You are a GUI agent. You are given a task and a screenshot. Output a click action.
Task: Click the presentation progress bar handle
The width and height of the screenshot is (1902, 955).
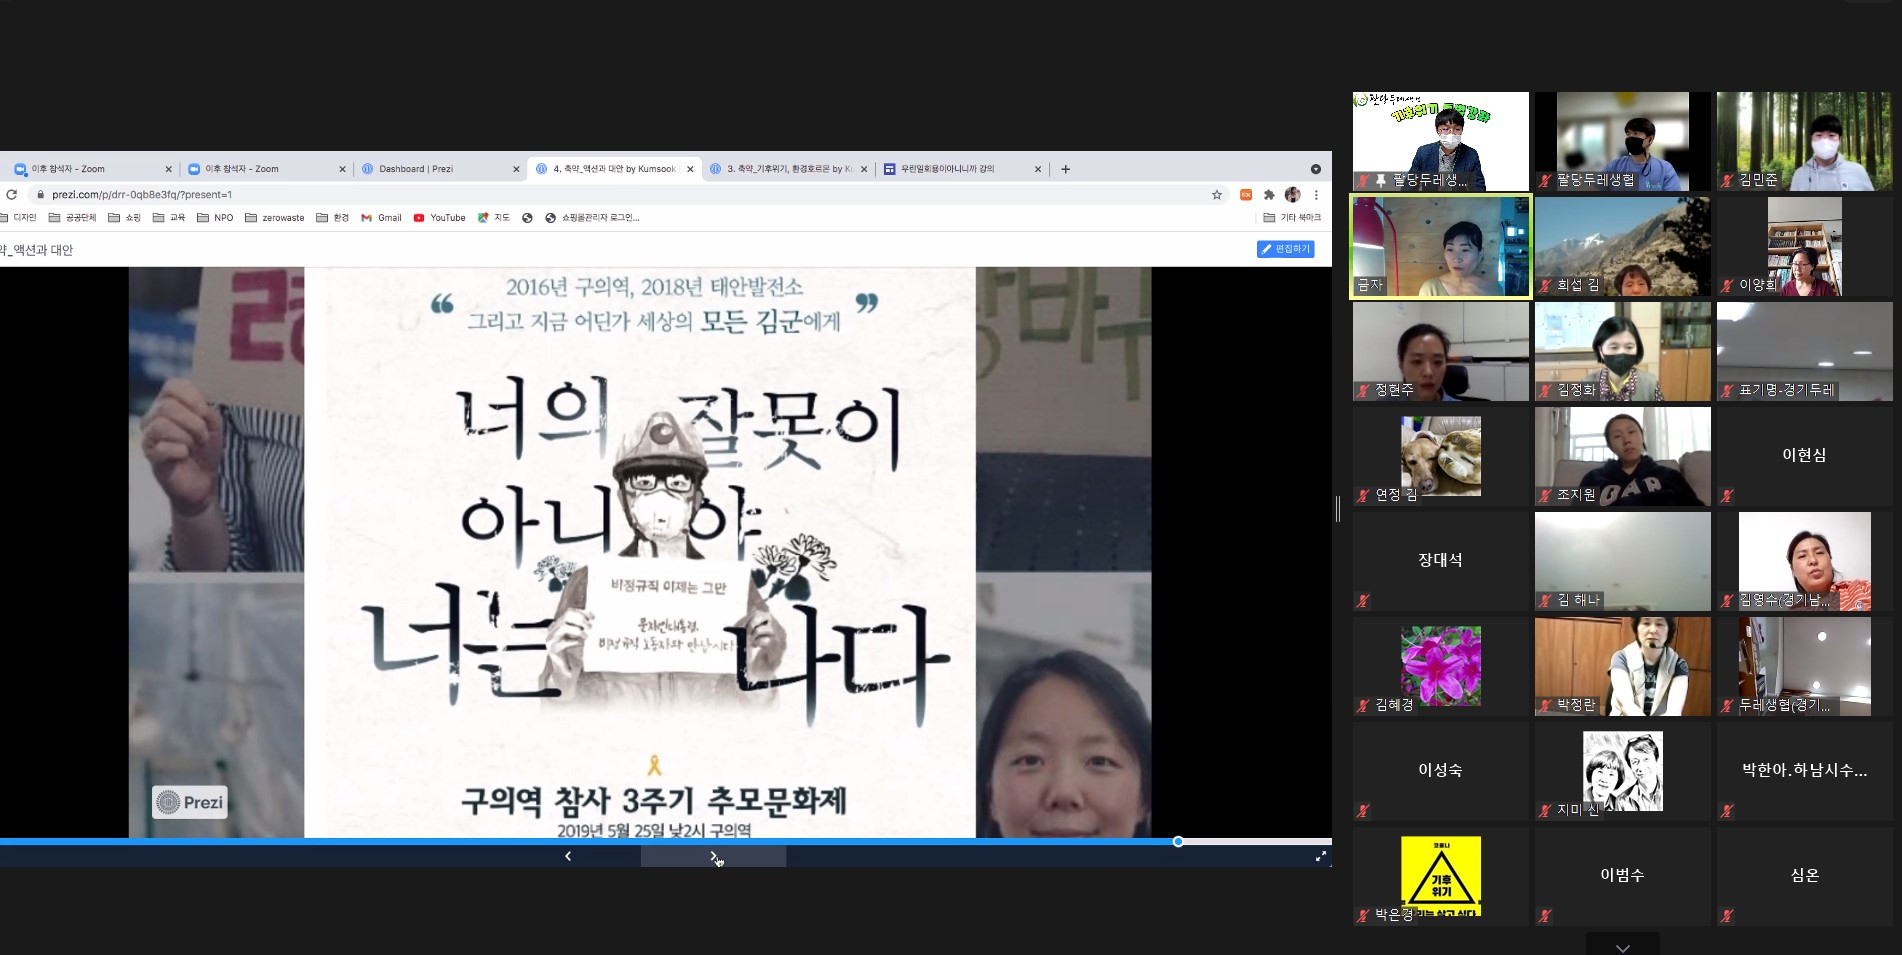pyautogui.click(x=1178, y=841)
